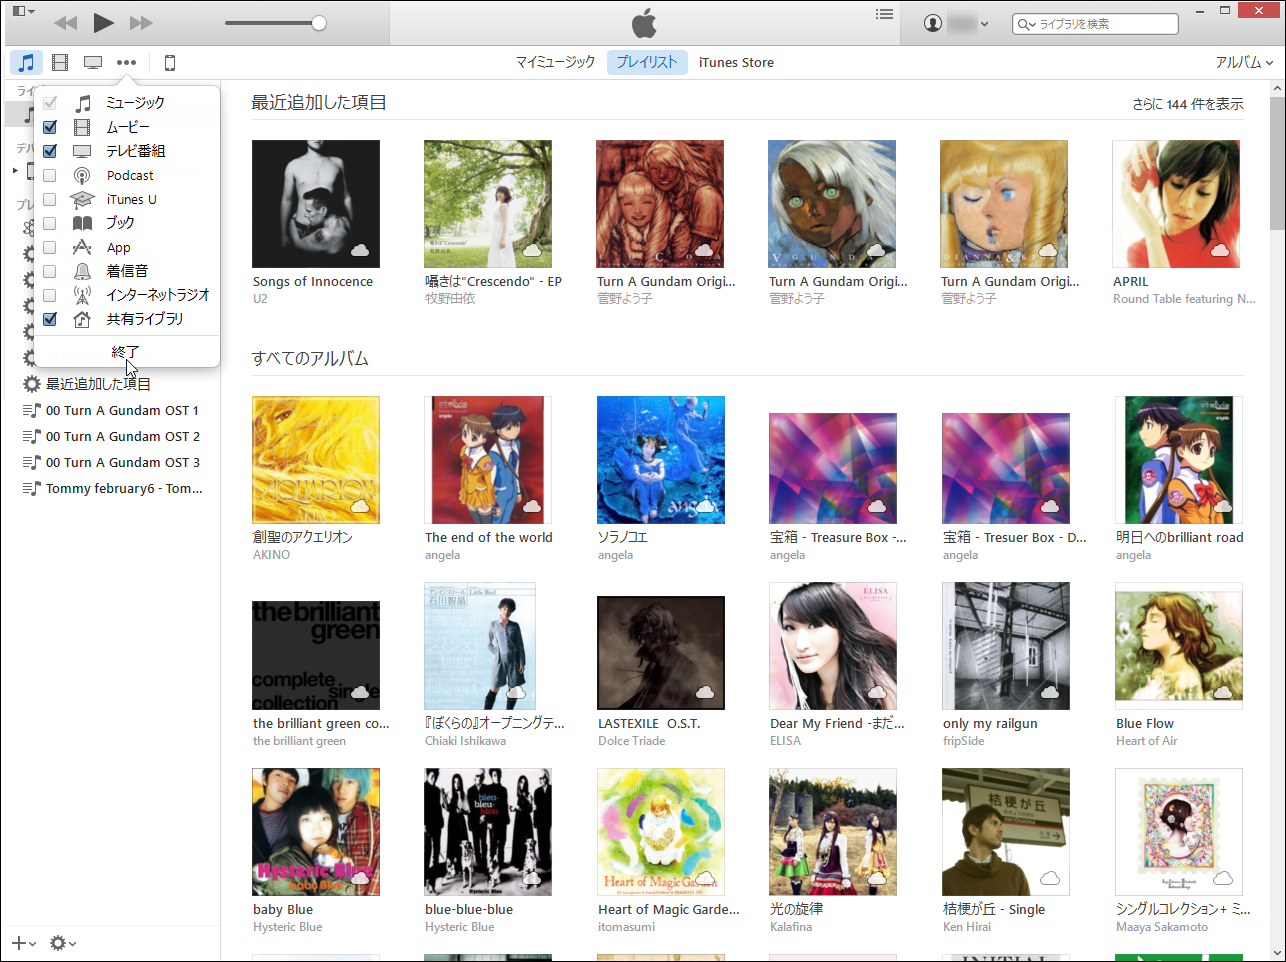
Task: Switch to the マイミュージック tab
Action: (555, 62)
